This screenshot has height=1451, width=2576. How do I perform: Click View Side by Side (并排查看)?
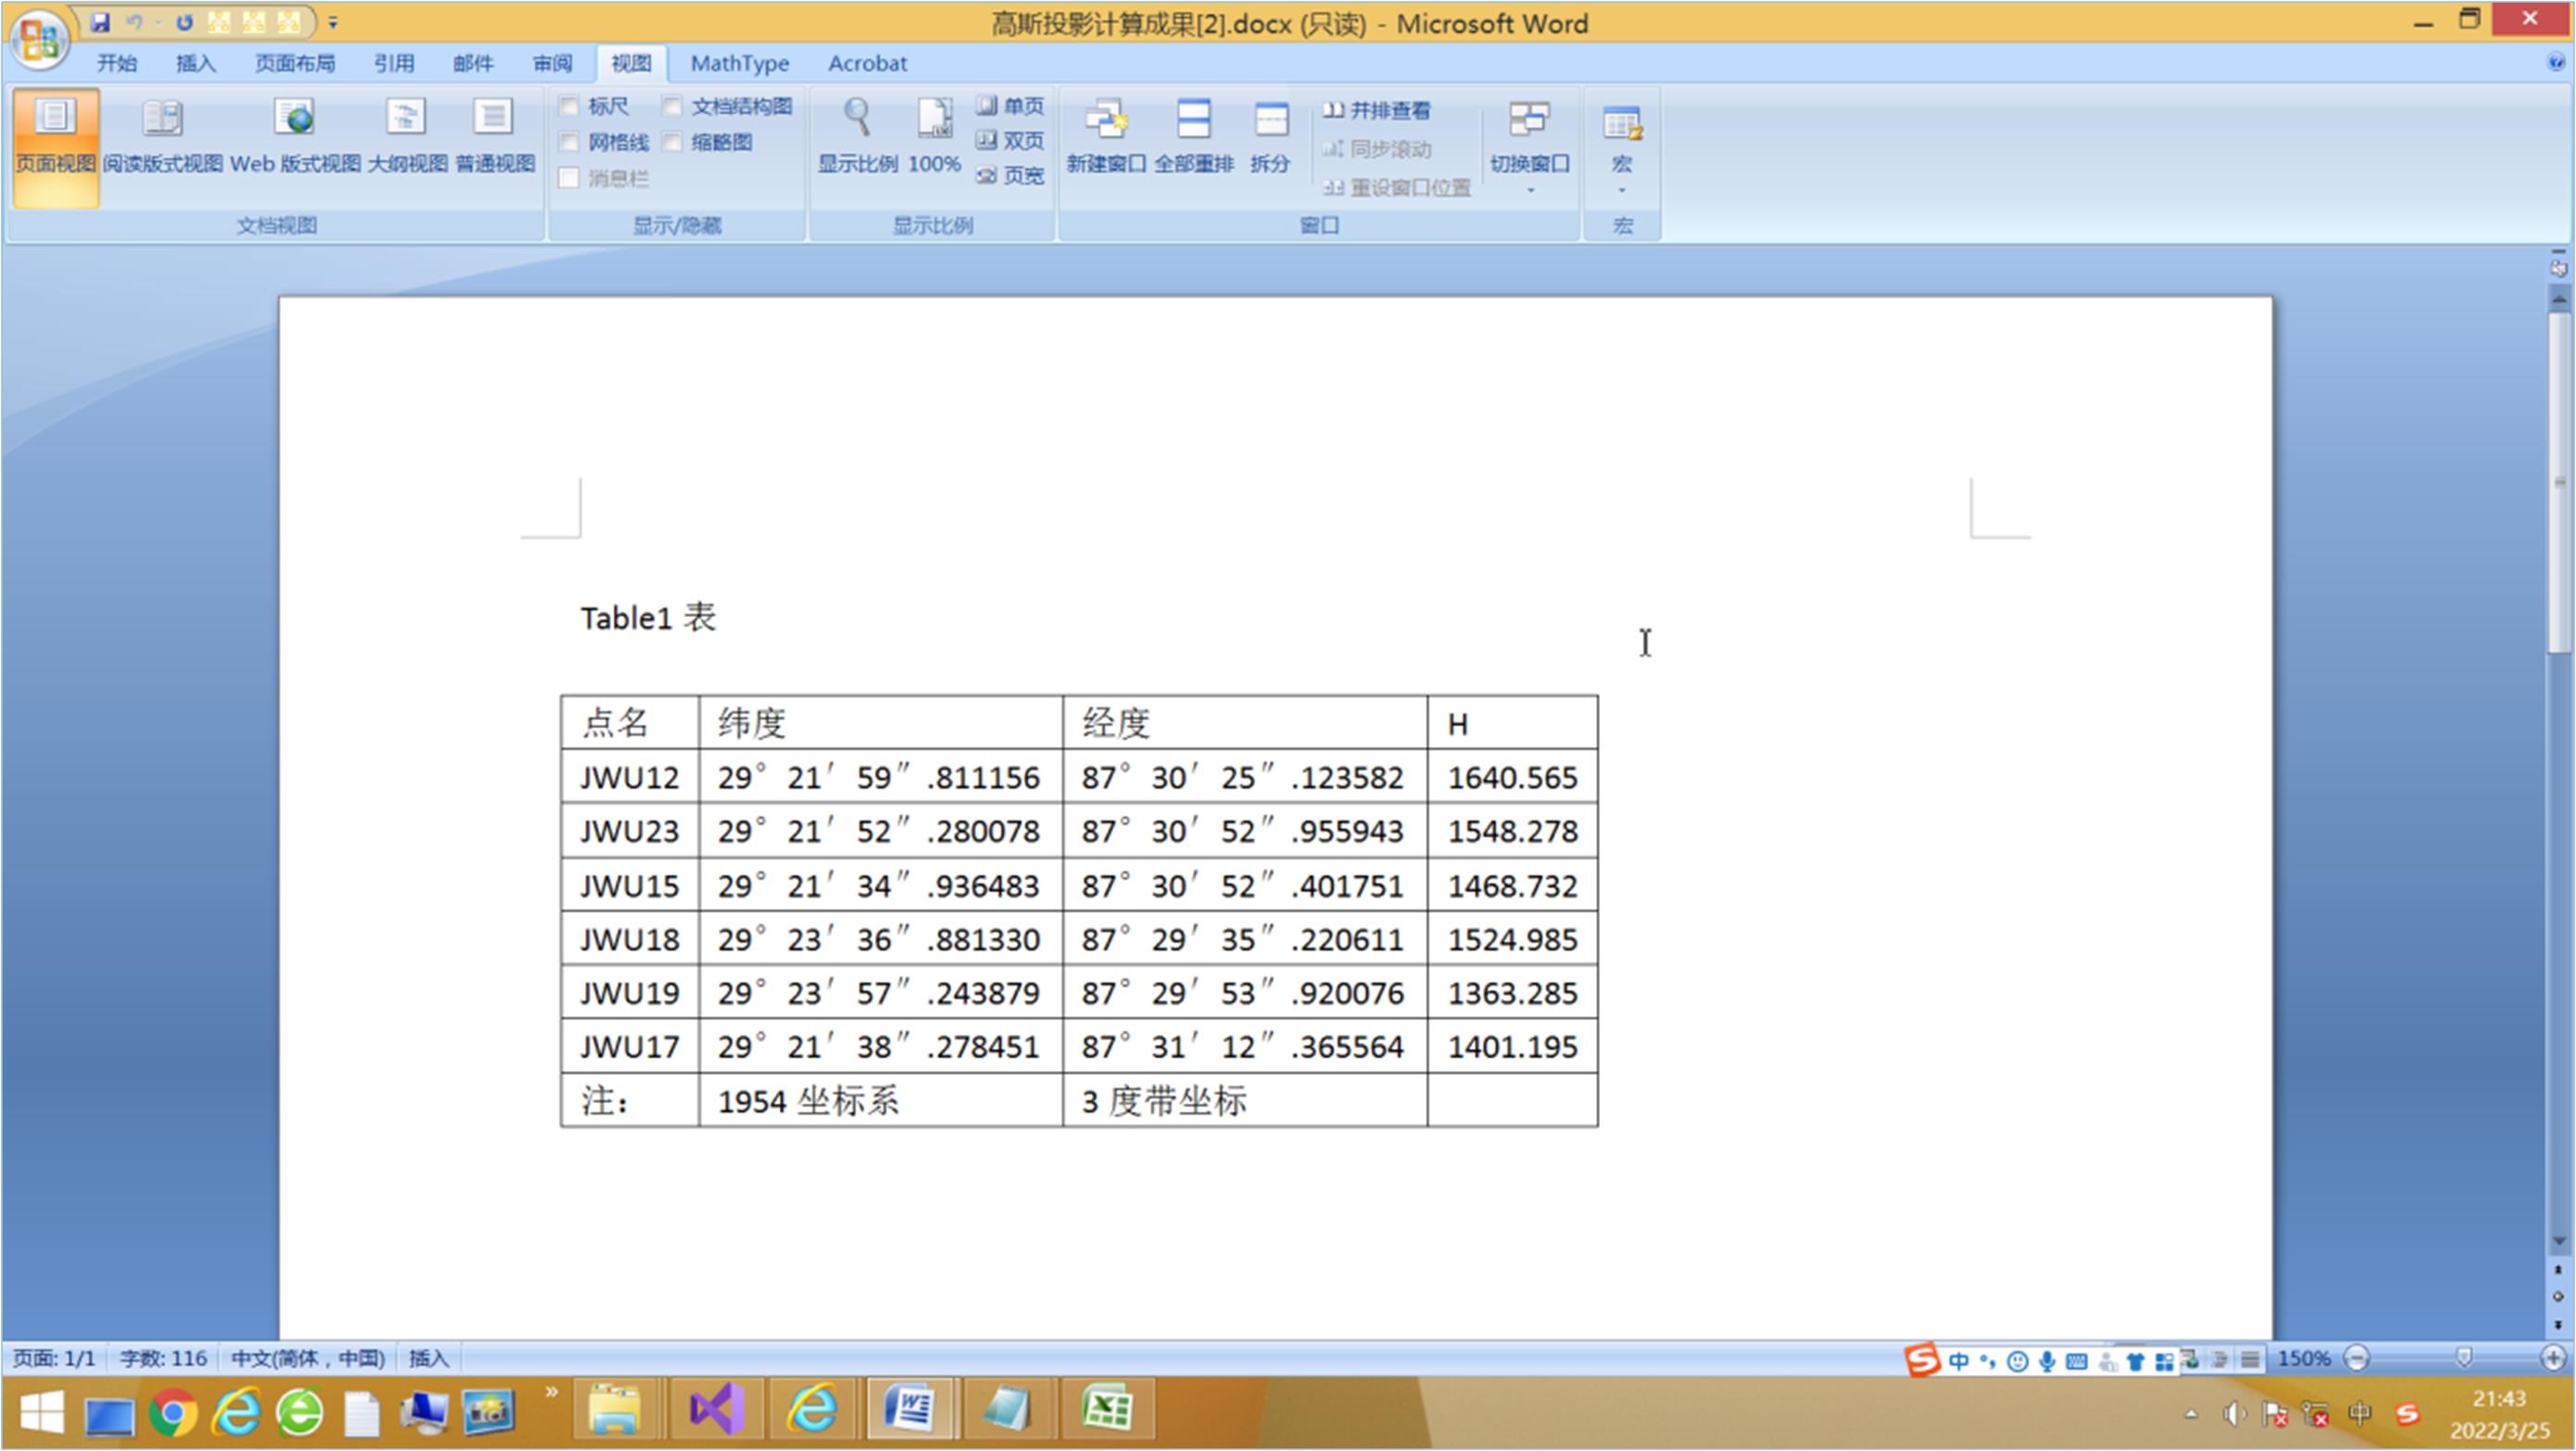click(x=1377, y=110)
